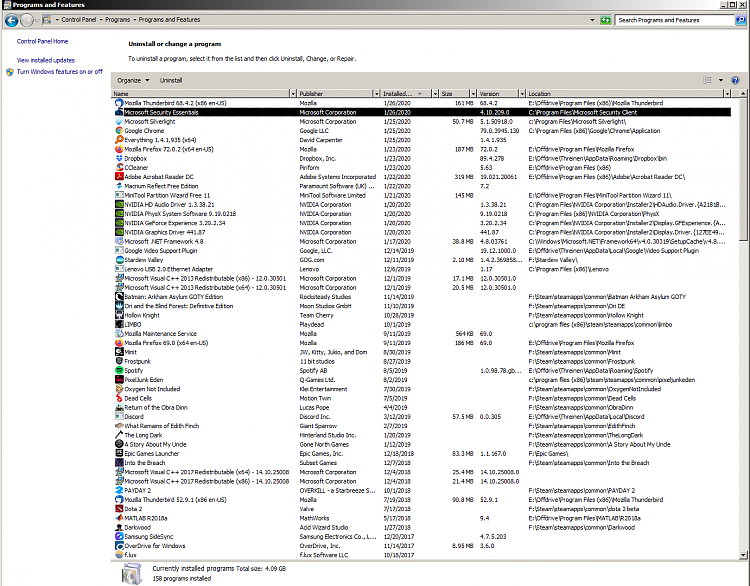
Task: Click the Discord program icon
Action: coord(119,417)
